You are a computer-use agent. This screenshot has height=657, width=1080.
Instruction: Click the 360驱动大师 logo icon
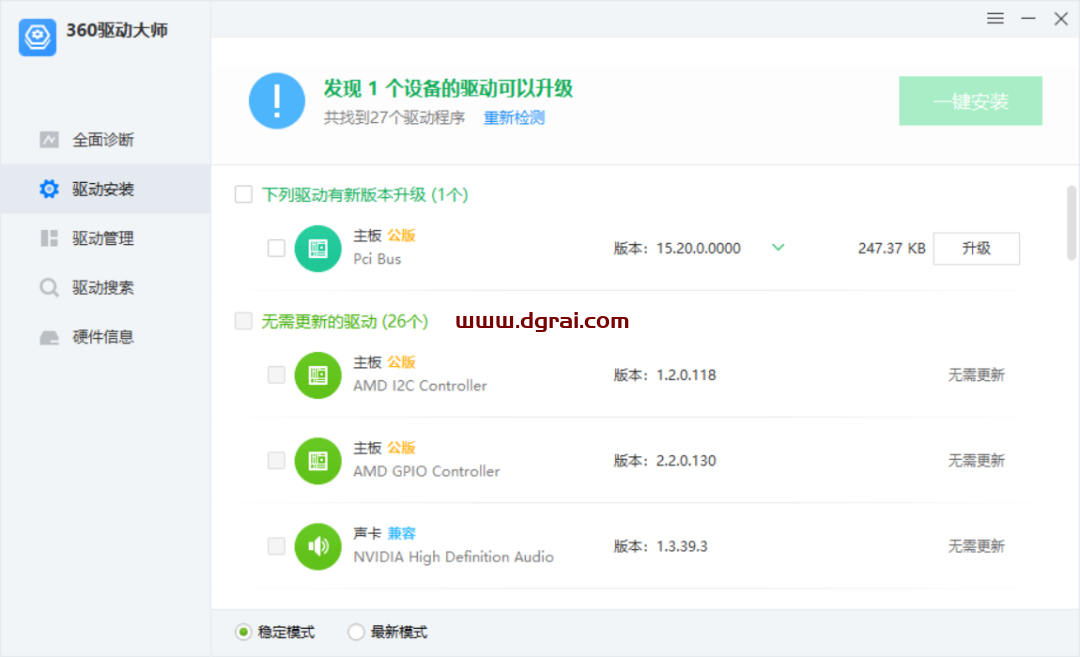(37, 36)
